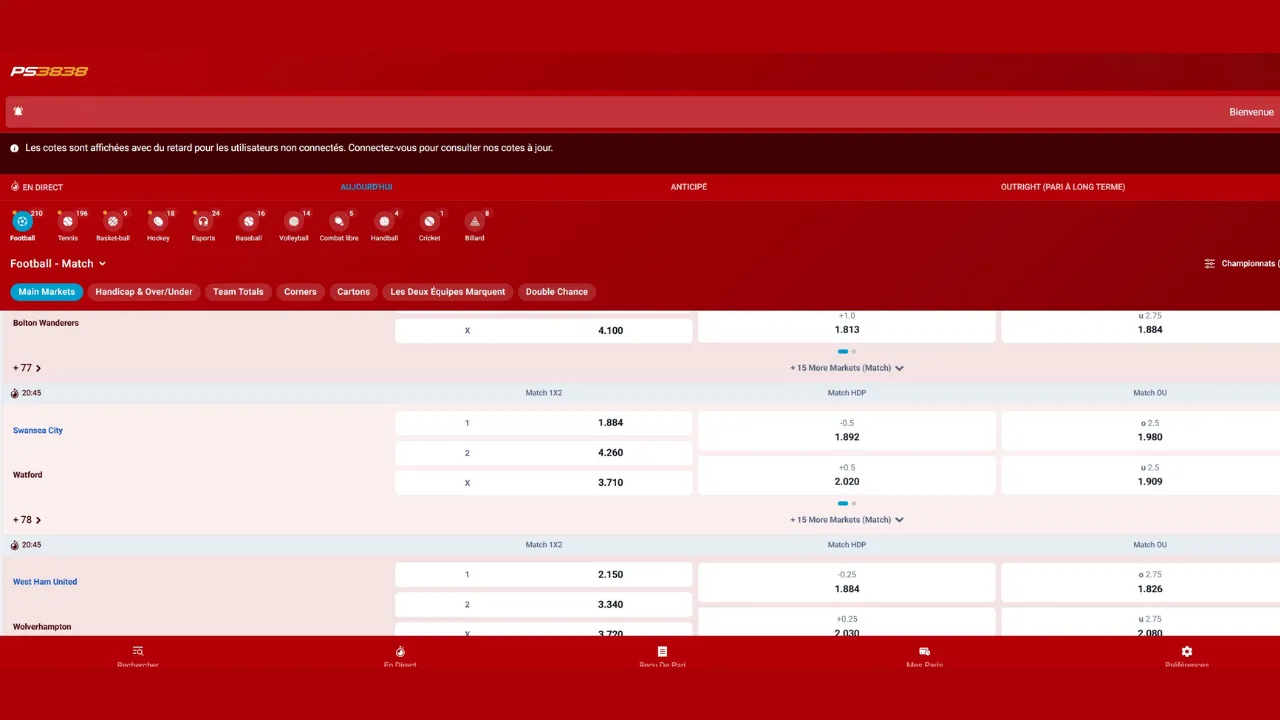Bet on Wolverhampton win at 3.340
1280x720 pixels.
click(x=543, y=605)
